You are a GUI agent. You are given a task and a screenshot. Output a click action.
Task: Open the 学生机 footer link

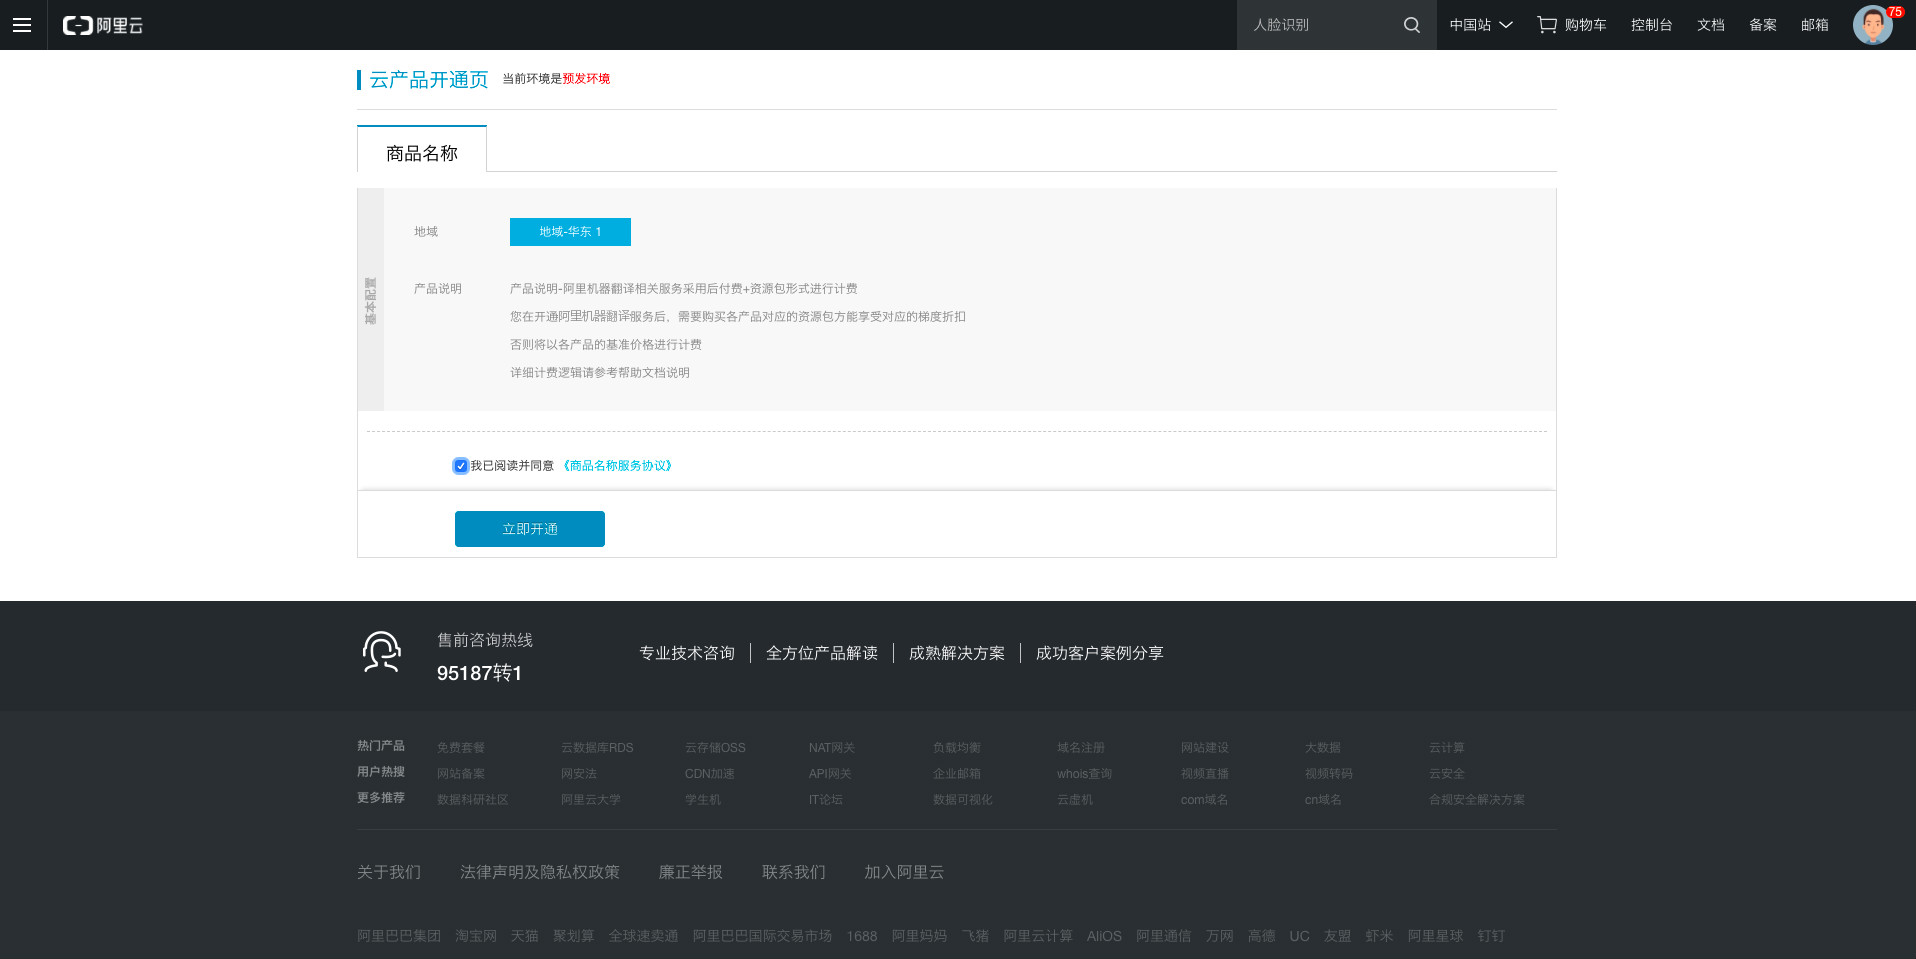point(703,800)
